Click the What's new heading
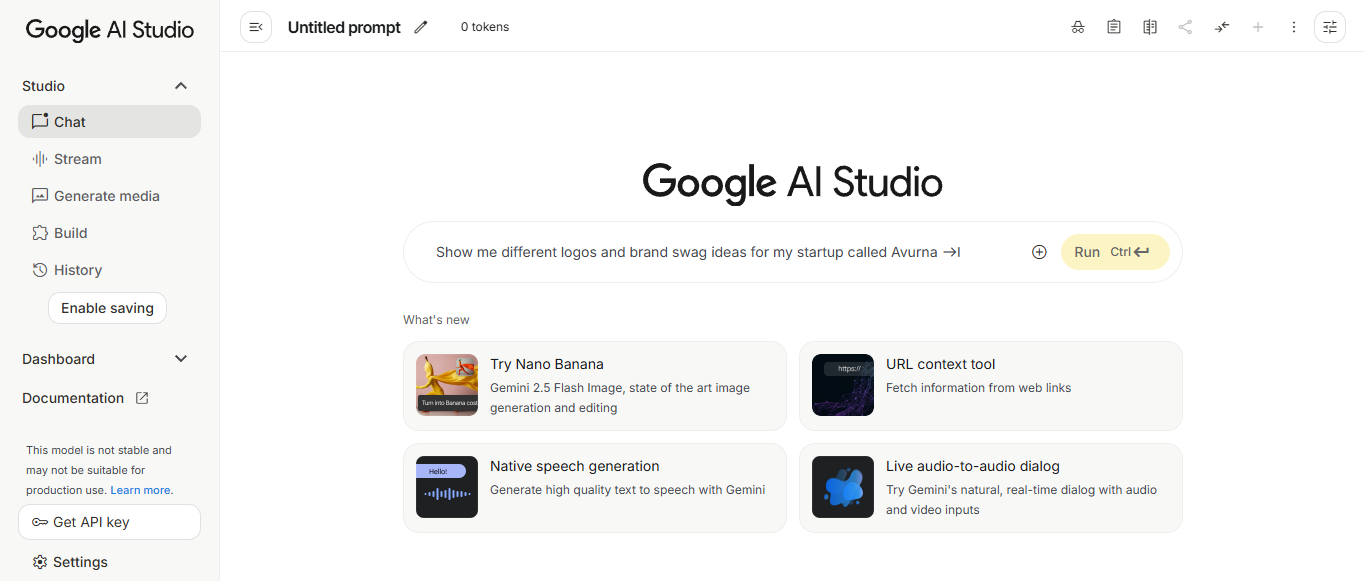This screenshot has width=1365, height=581. tap(436, 320)
